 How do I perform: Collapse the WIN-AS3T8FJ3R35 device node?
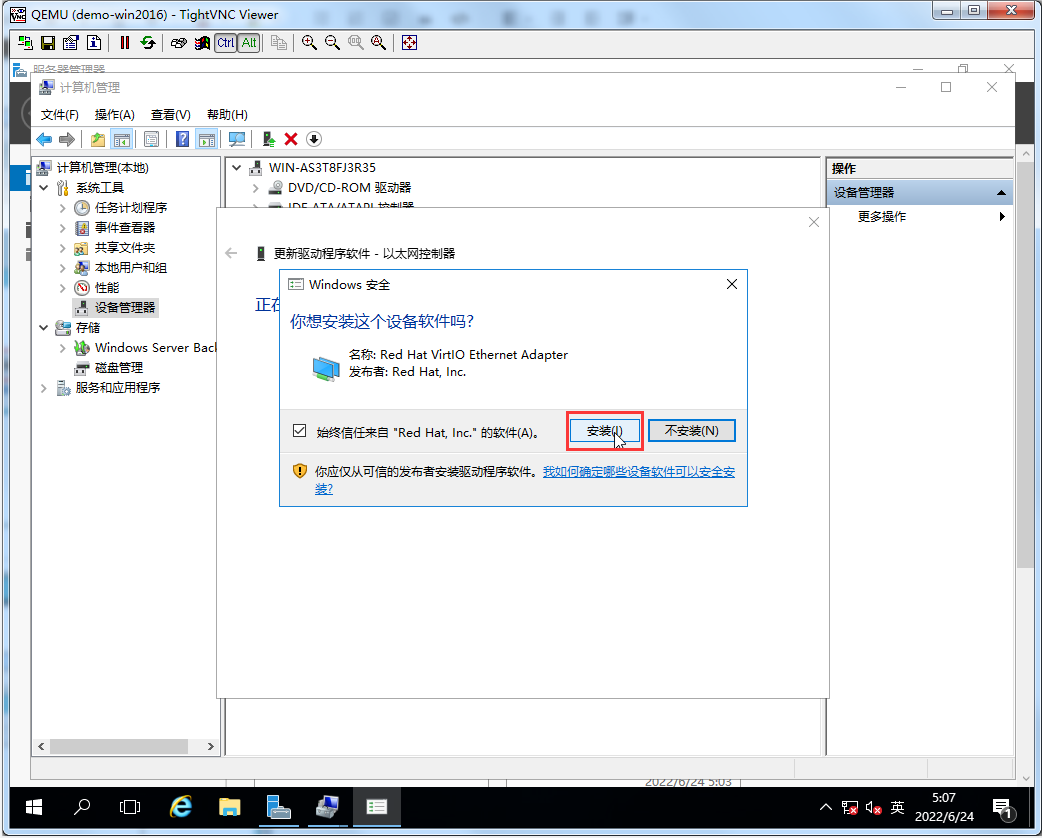[237, 168]
